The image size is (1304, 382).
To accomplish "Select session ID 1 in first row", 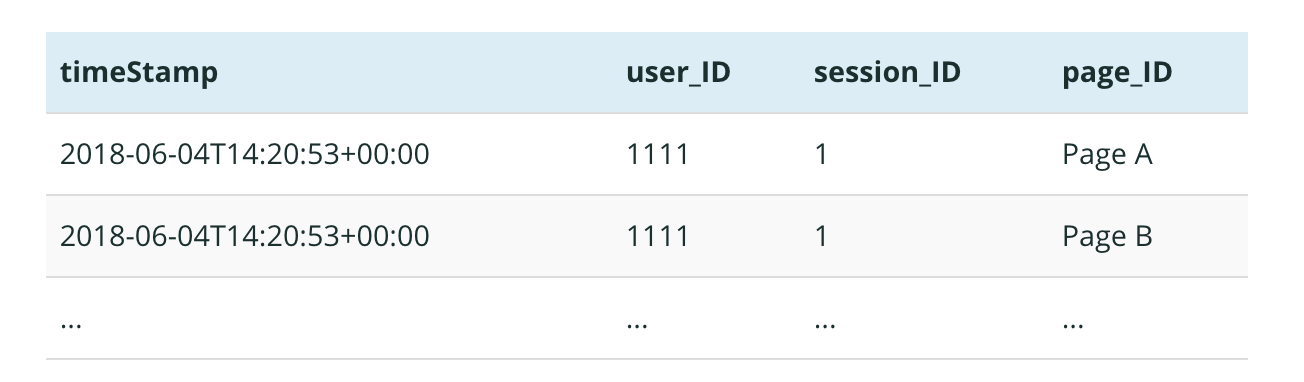I will pyautogui.click(x=822, y=154).
